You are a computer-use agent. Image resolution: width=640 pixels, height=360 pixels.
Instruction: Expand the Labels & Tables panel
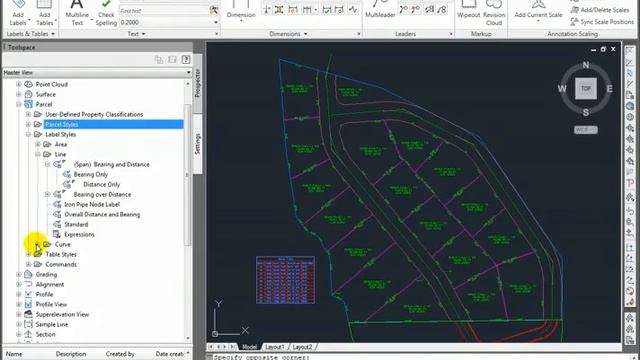pos(31,34)
